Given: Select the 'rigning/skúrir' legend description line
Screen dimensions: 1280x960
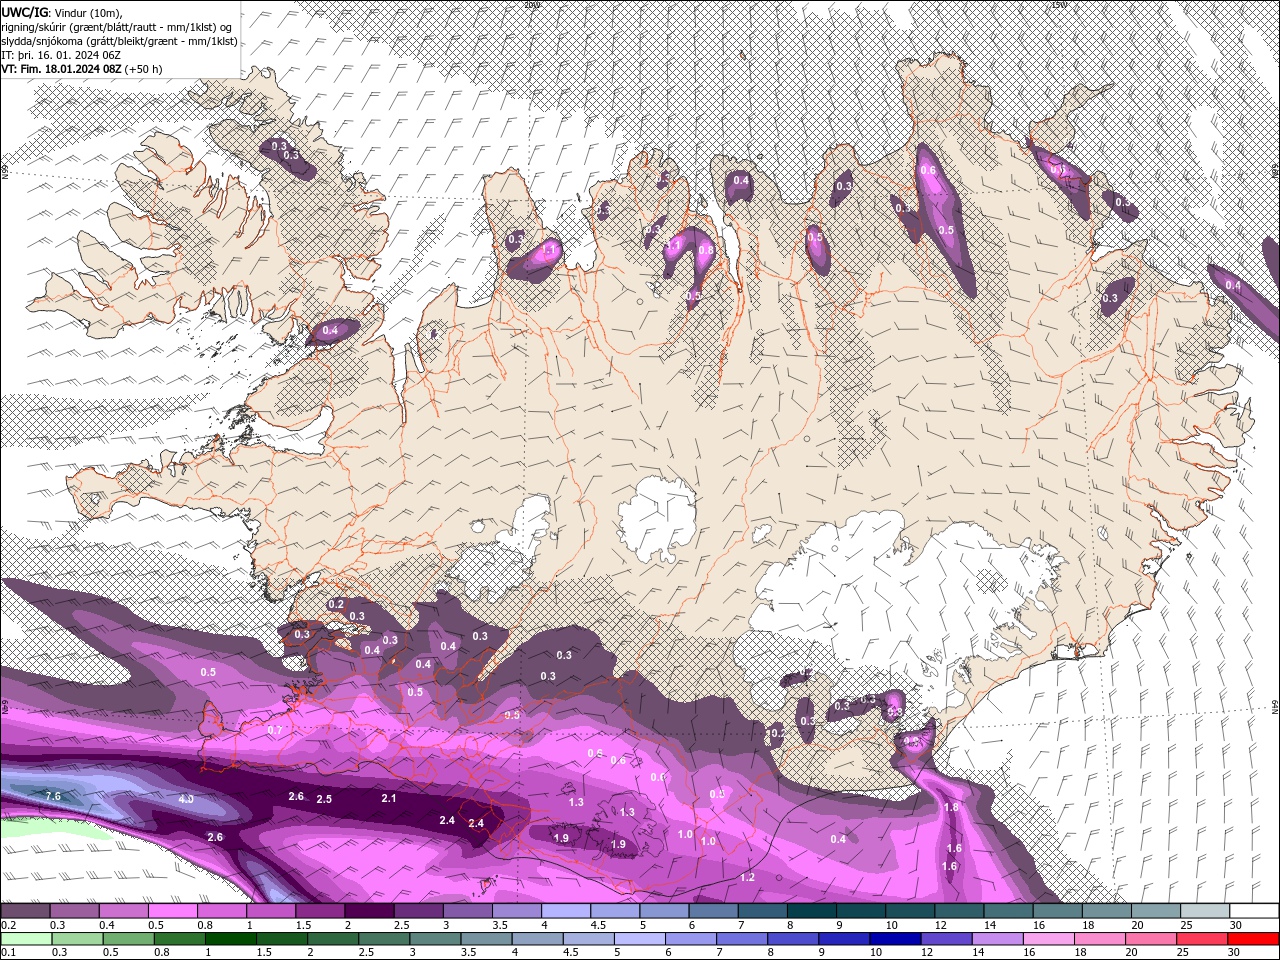Looking at the screenshot, I should click(117, 27).
